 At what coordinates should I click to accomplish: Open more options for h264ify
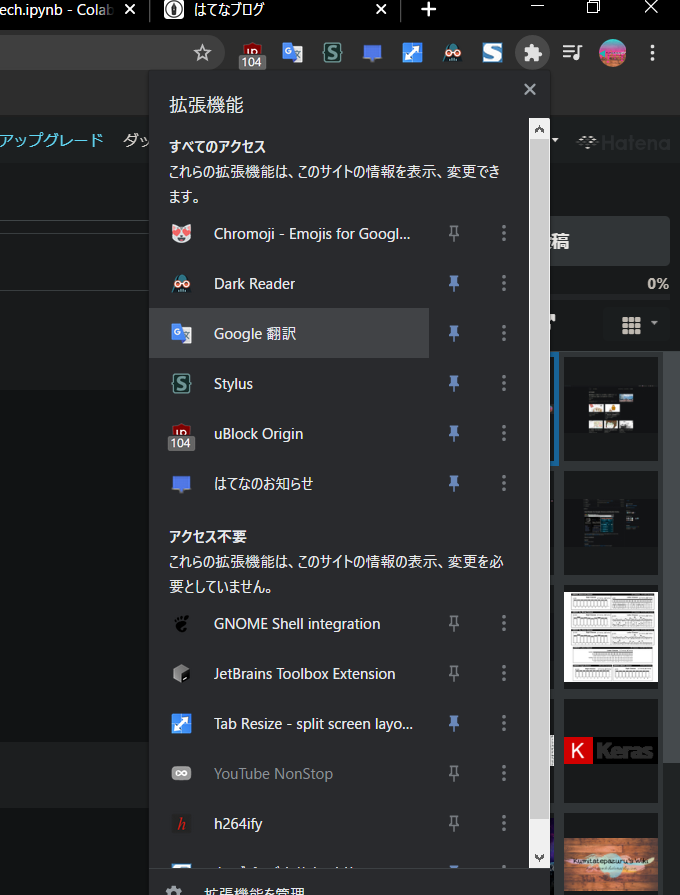(504, 823)
